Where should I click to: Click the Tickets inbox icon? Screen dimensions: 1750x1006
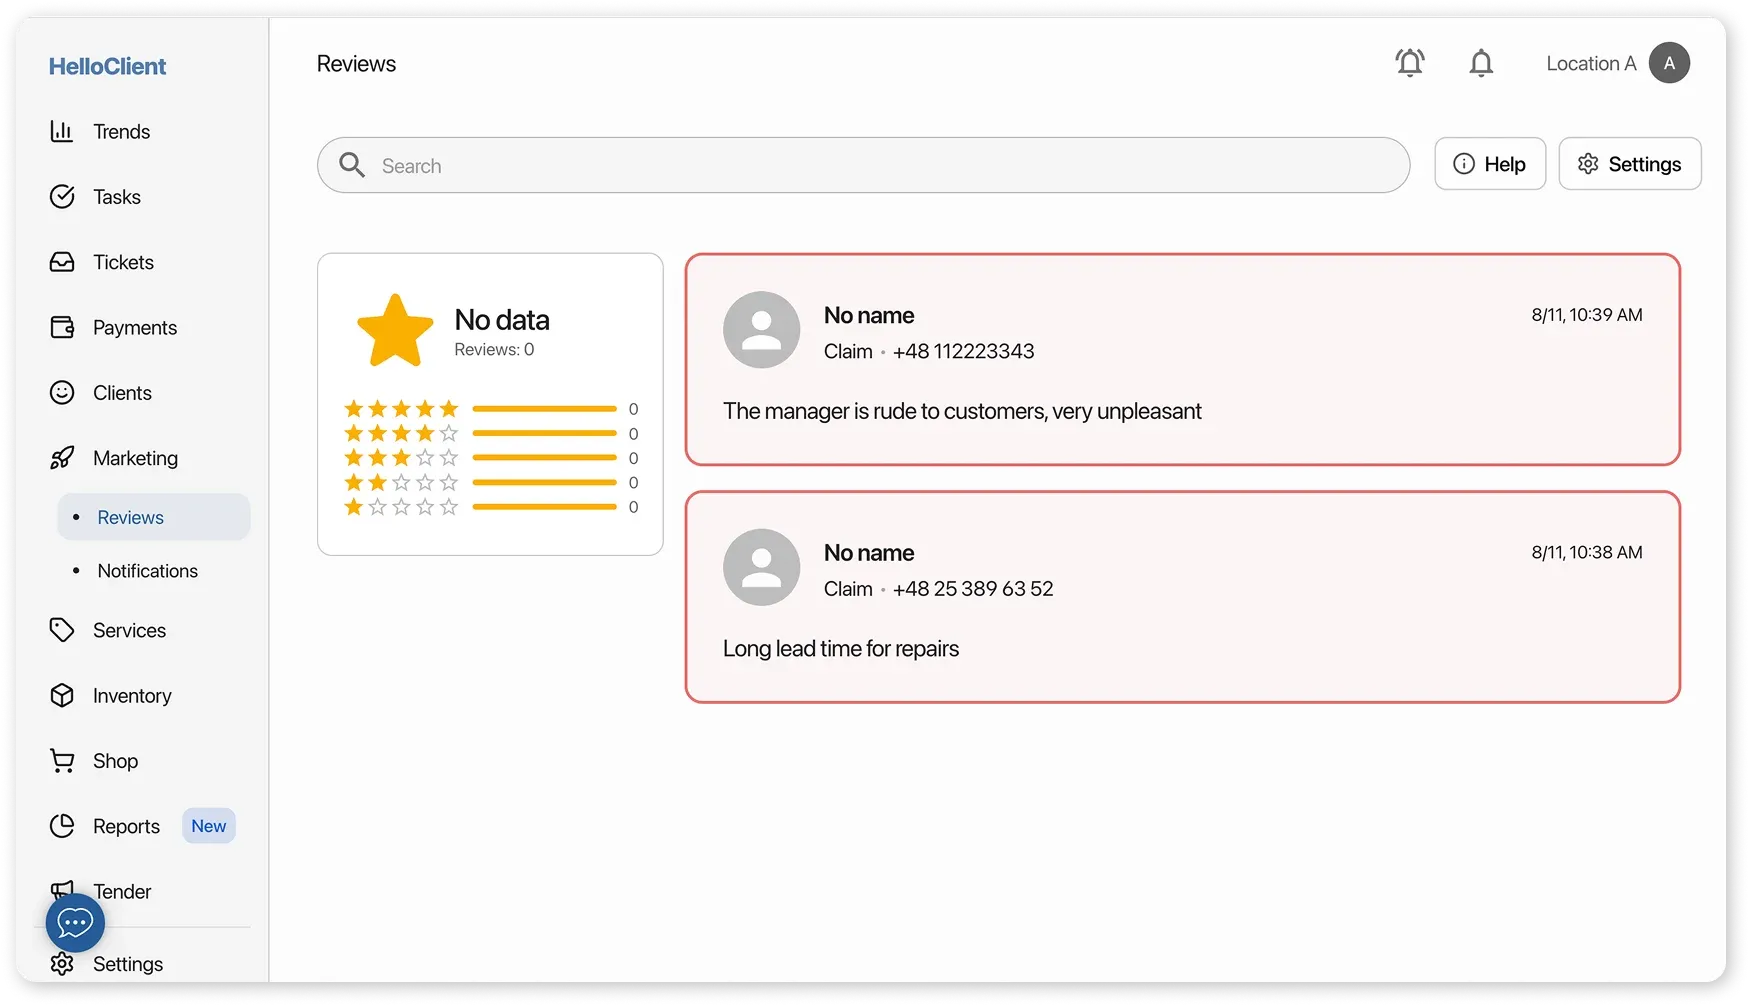[62, 262]
